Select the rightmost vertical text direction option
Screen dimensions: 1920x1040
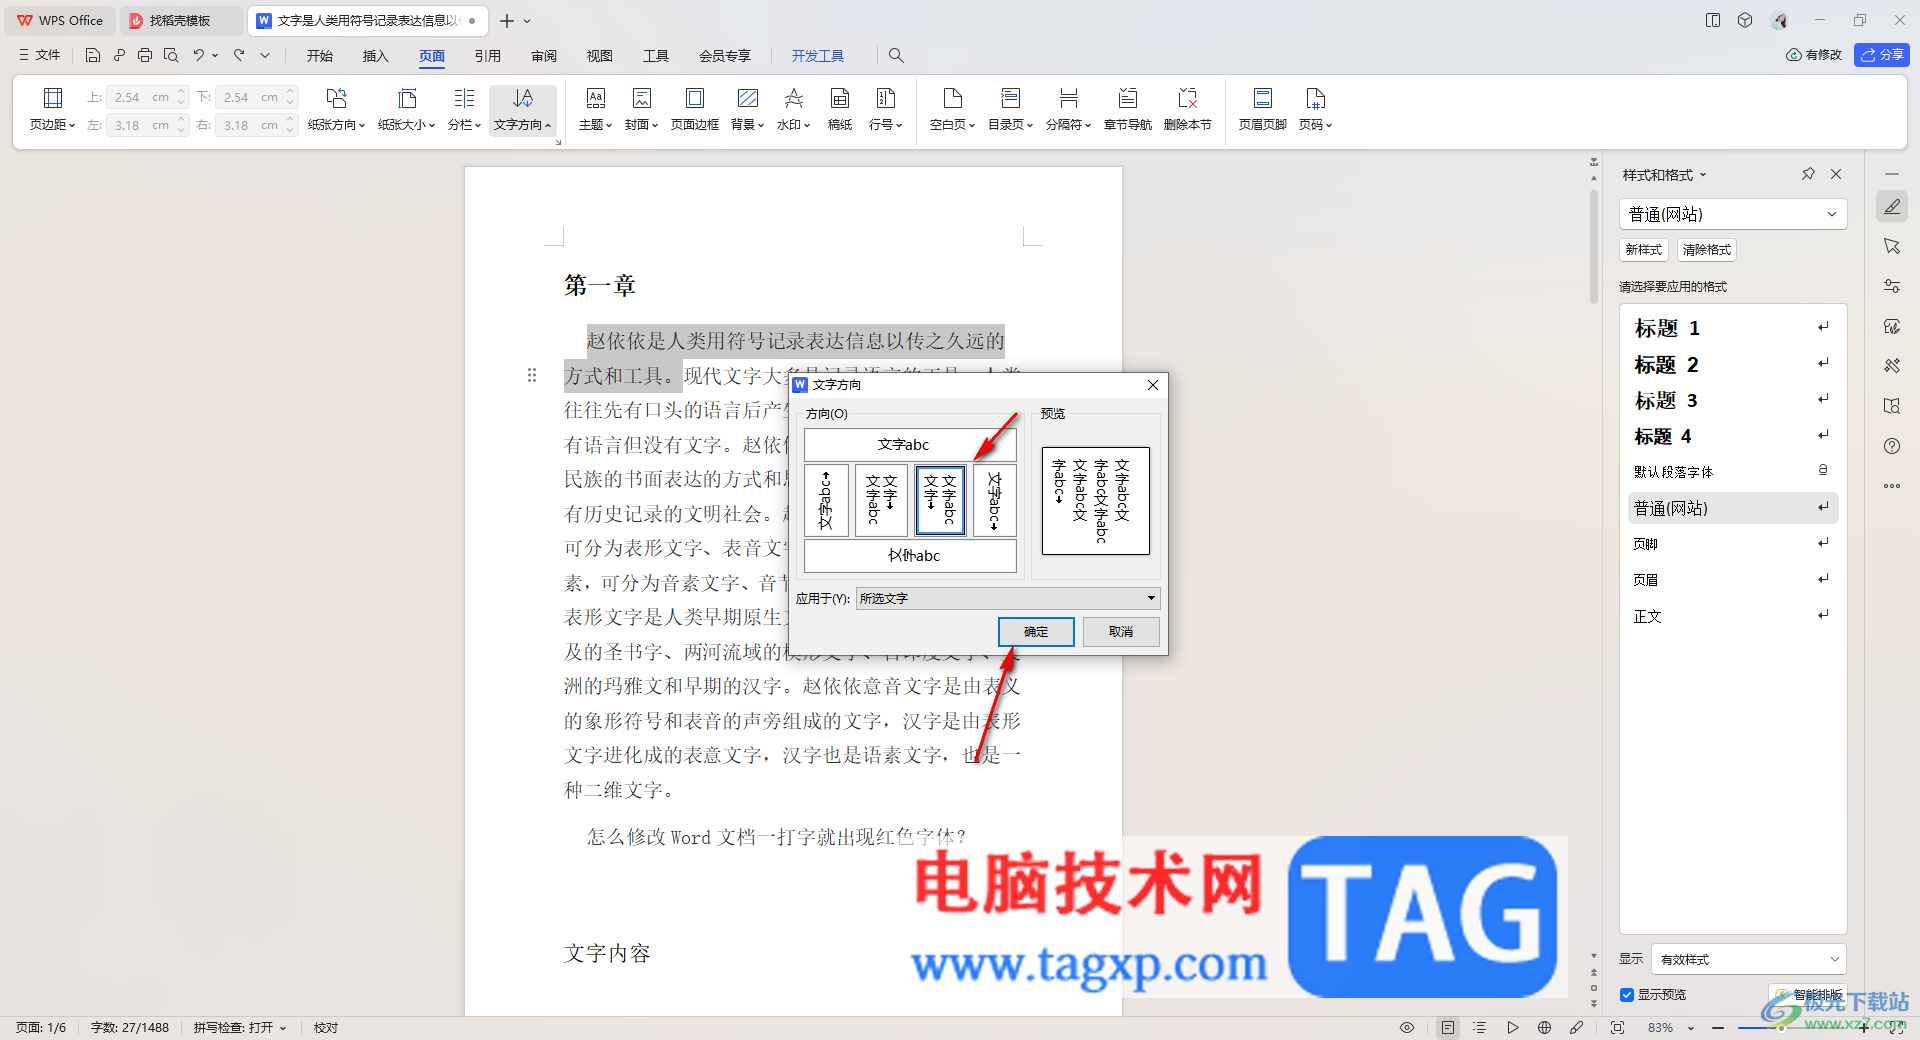tap(995, 500)
